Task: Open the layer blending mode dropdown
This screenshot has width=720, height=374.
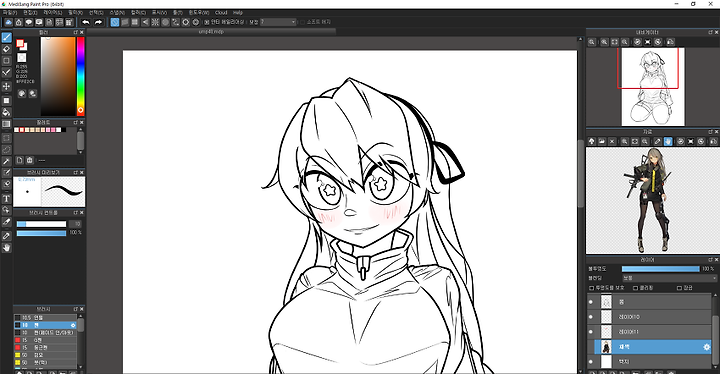Action: 669,278
